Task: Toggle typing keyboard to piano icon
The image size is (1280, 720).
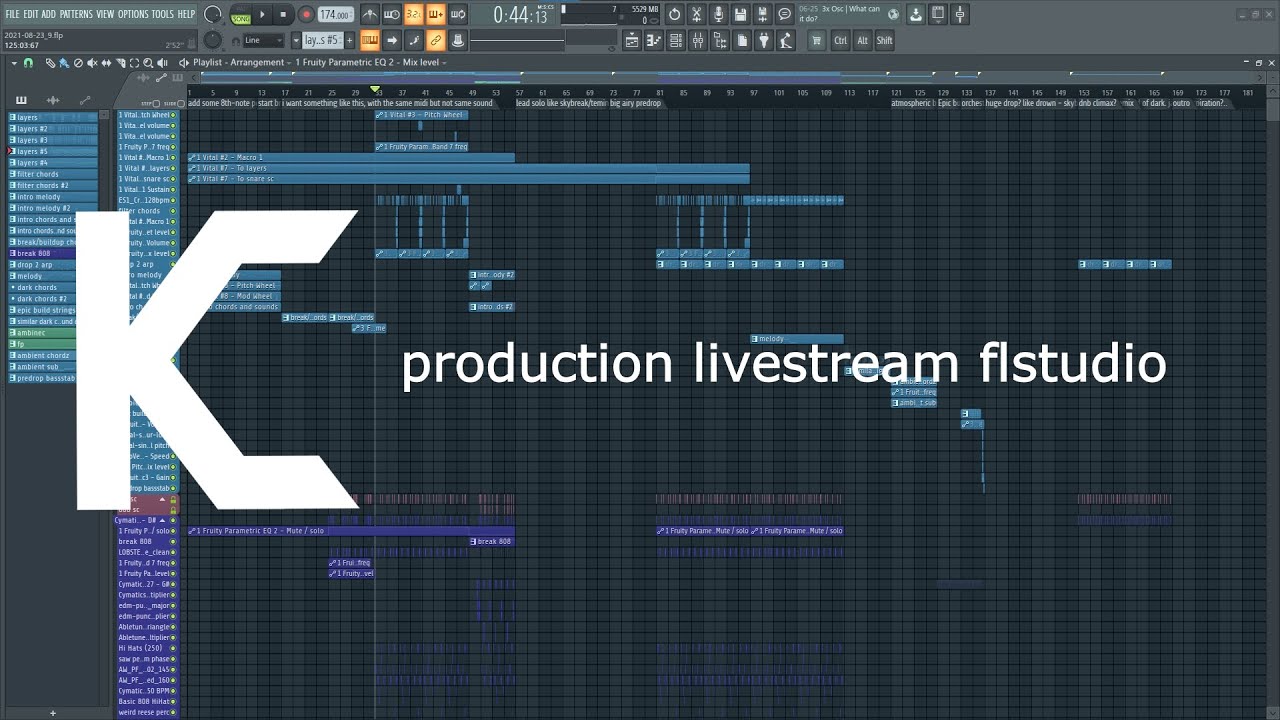Action: 370,40
